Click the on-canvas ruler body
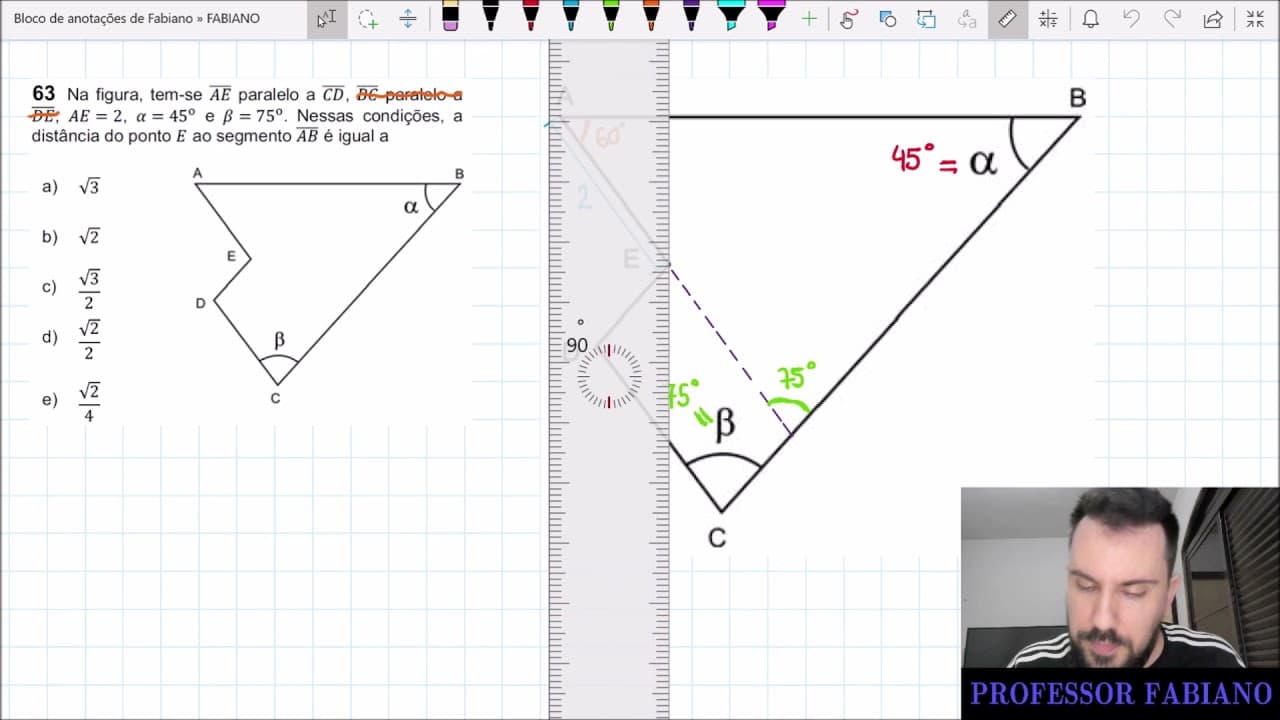The image size is (1280, 720). click(x=609, y=380)
